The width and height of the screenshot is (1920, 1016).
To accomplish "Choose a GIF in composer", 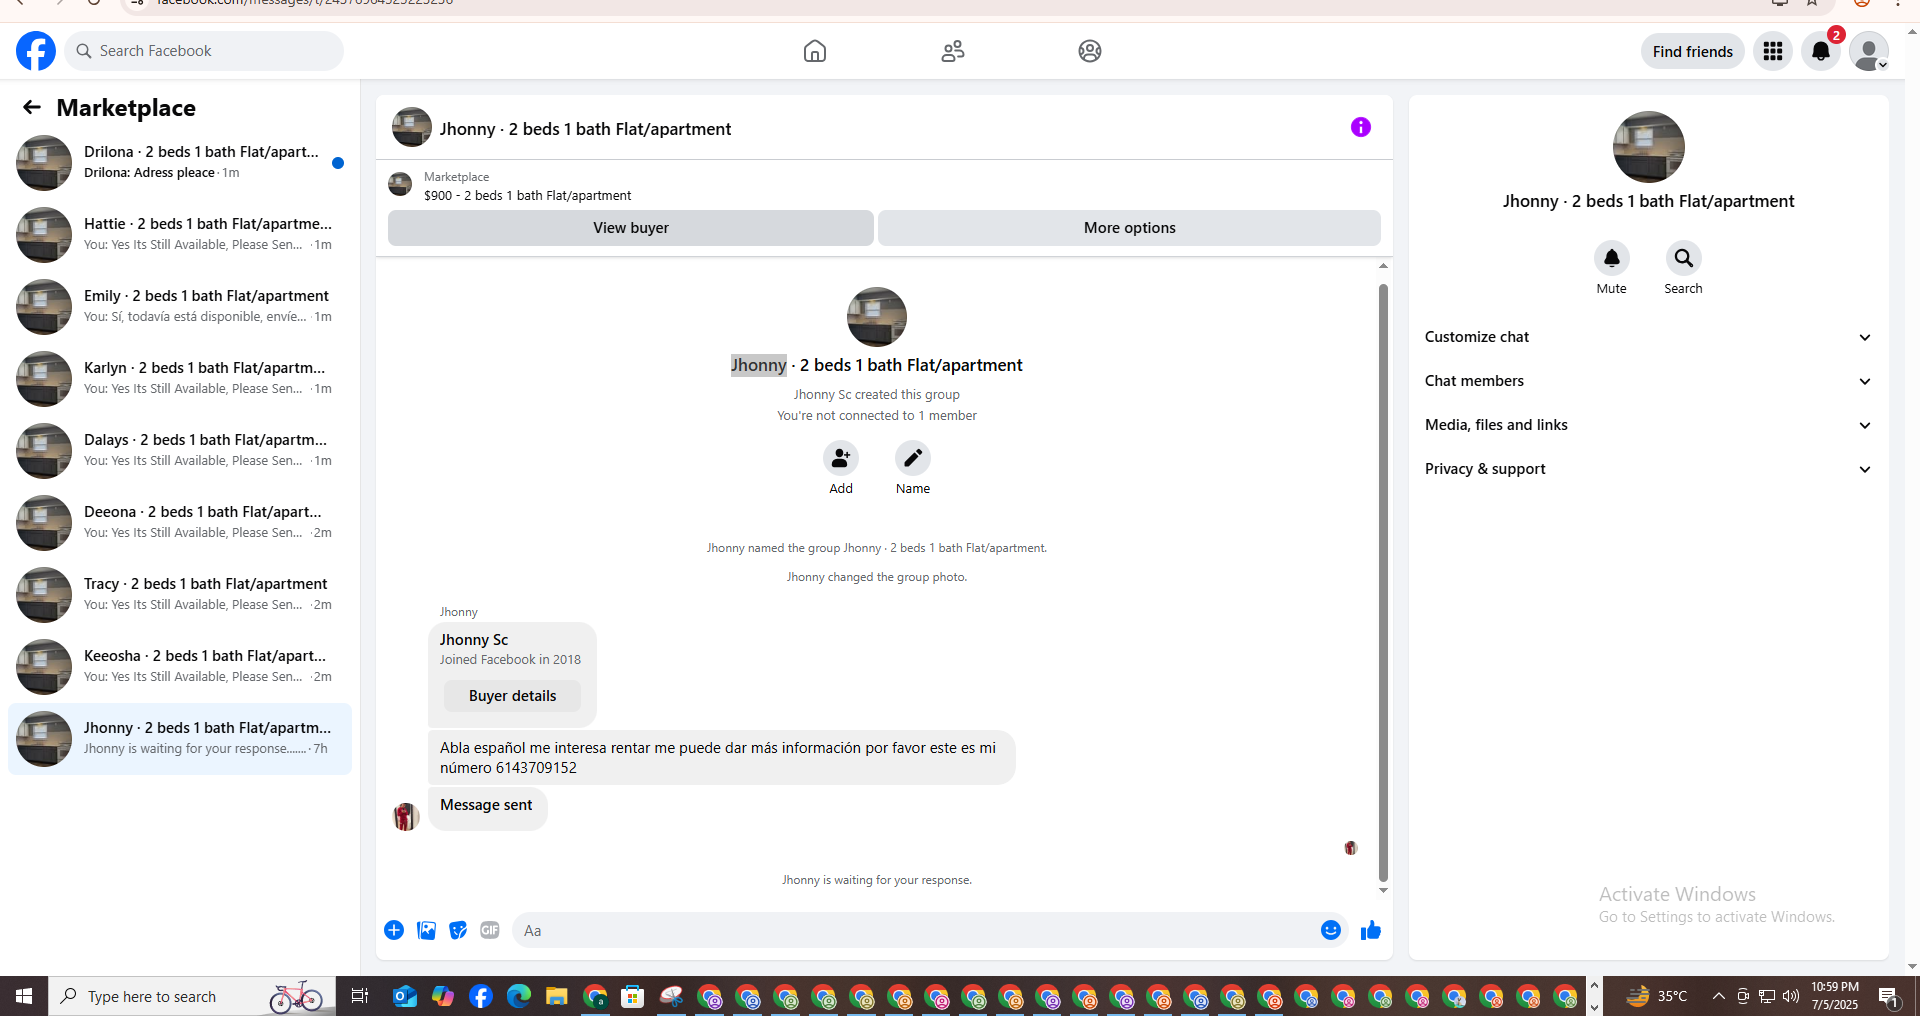I will pos(490,930).
